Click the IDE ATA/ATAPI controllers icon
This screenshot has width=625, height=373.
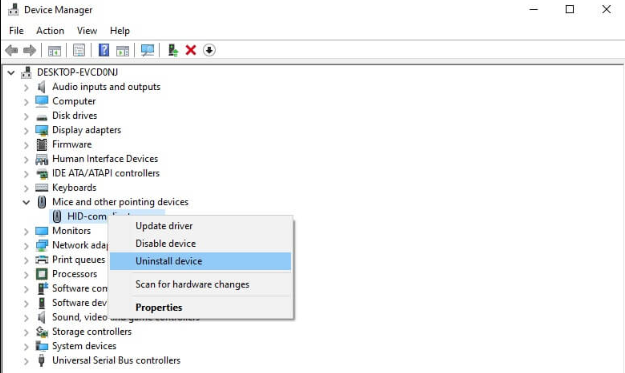click(41, 174)
